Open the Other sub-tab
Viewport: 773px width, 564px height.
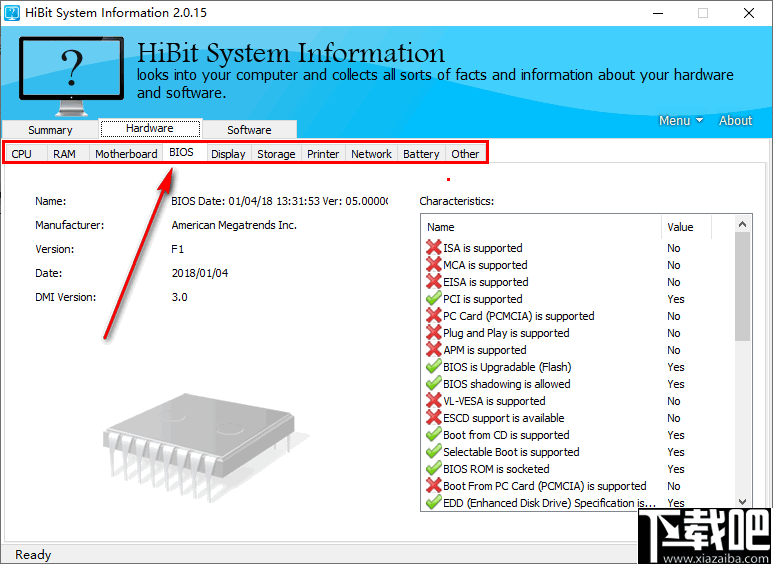(465, 154)
